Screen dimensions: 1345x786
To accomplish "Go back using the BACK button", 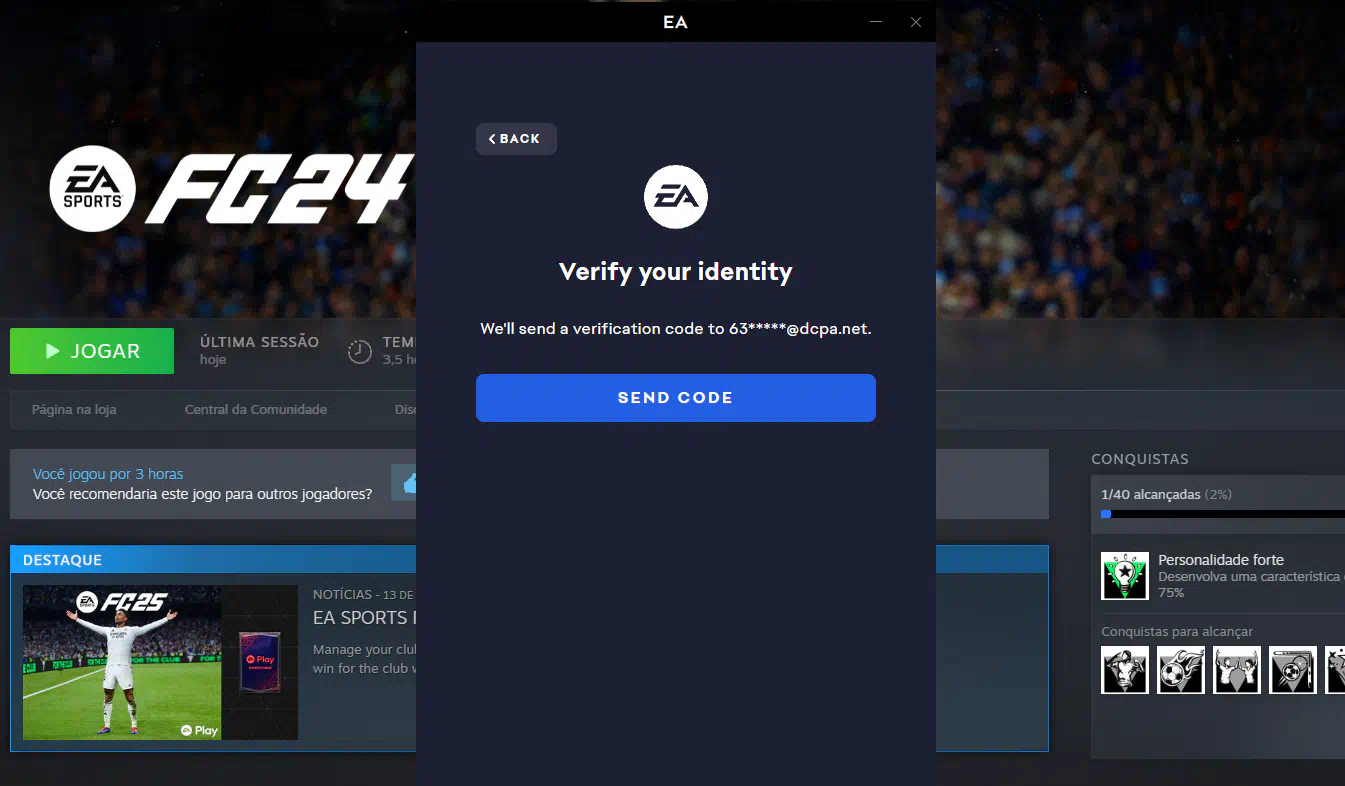I will point(516,139).
